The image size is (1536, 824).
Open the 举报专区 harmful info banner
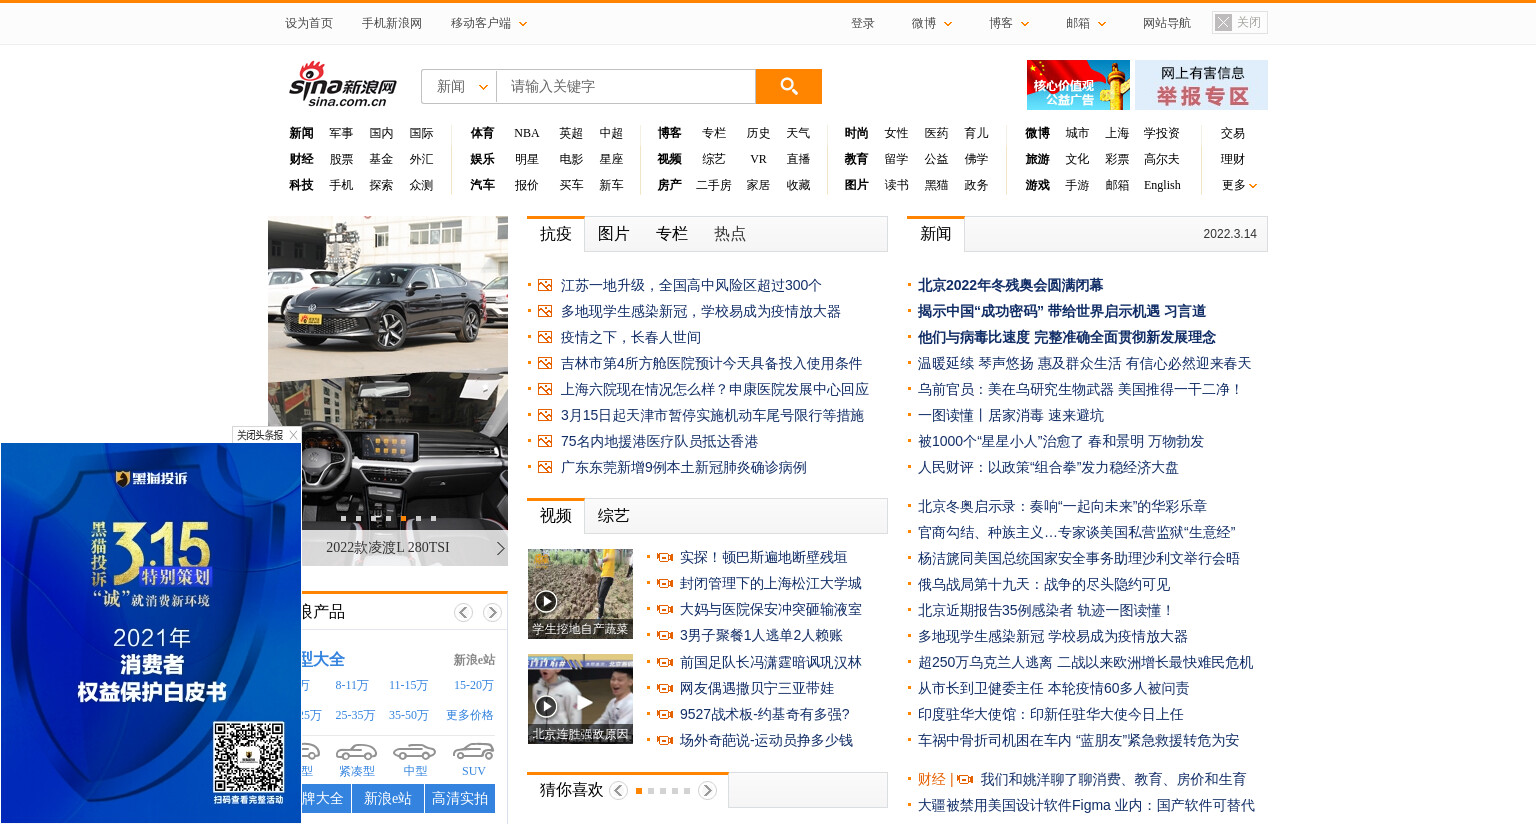(x=1202, y=85)
